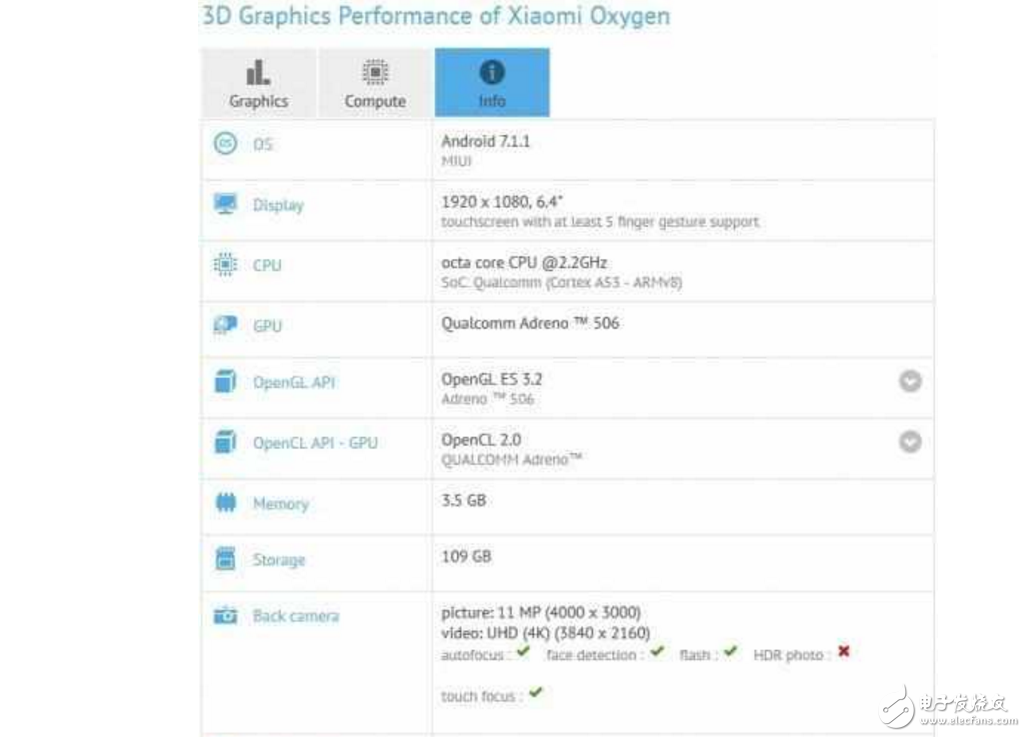Switch to the Graphics tab
The width and height of the screenshot is (1026, 737).
(258, 82)
